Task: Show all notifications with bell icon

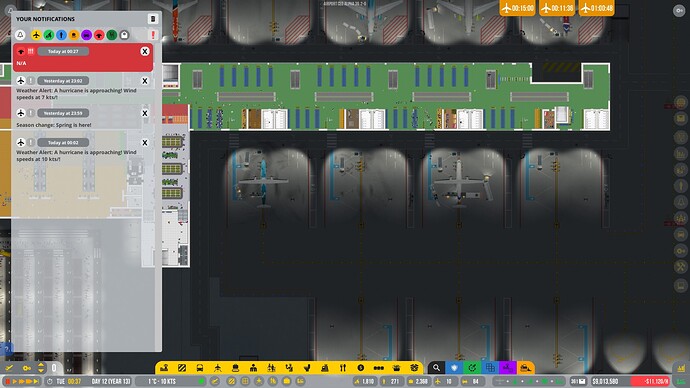Action: [x=20, y=35]
